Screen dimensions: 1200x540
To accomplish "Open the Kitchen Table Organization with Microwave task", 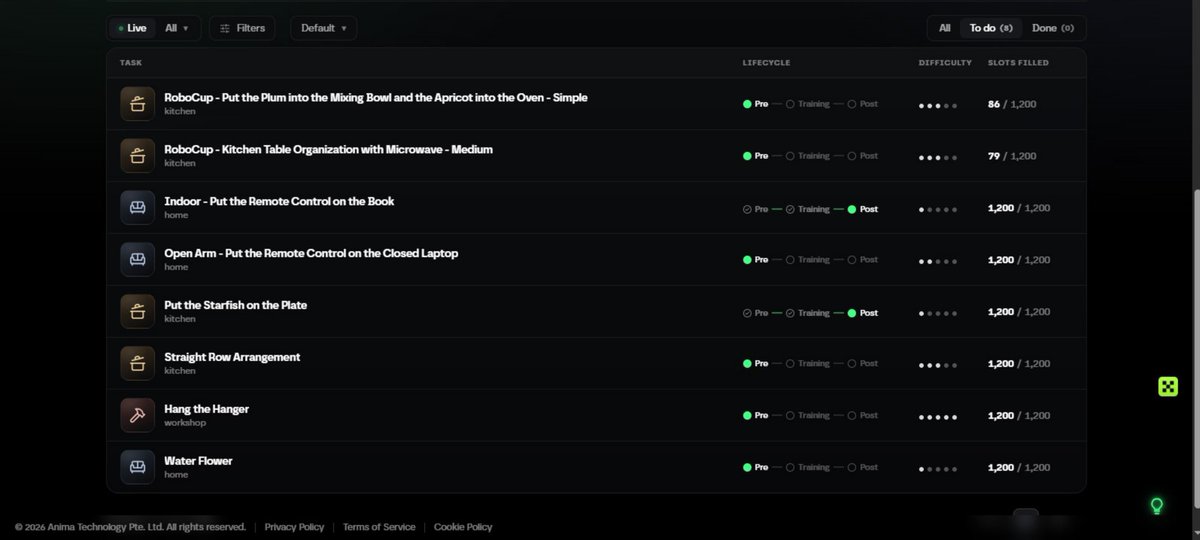I will tap(328, 150).
